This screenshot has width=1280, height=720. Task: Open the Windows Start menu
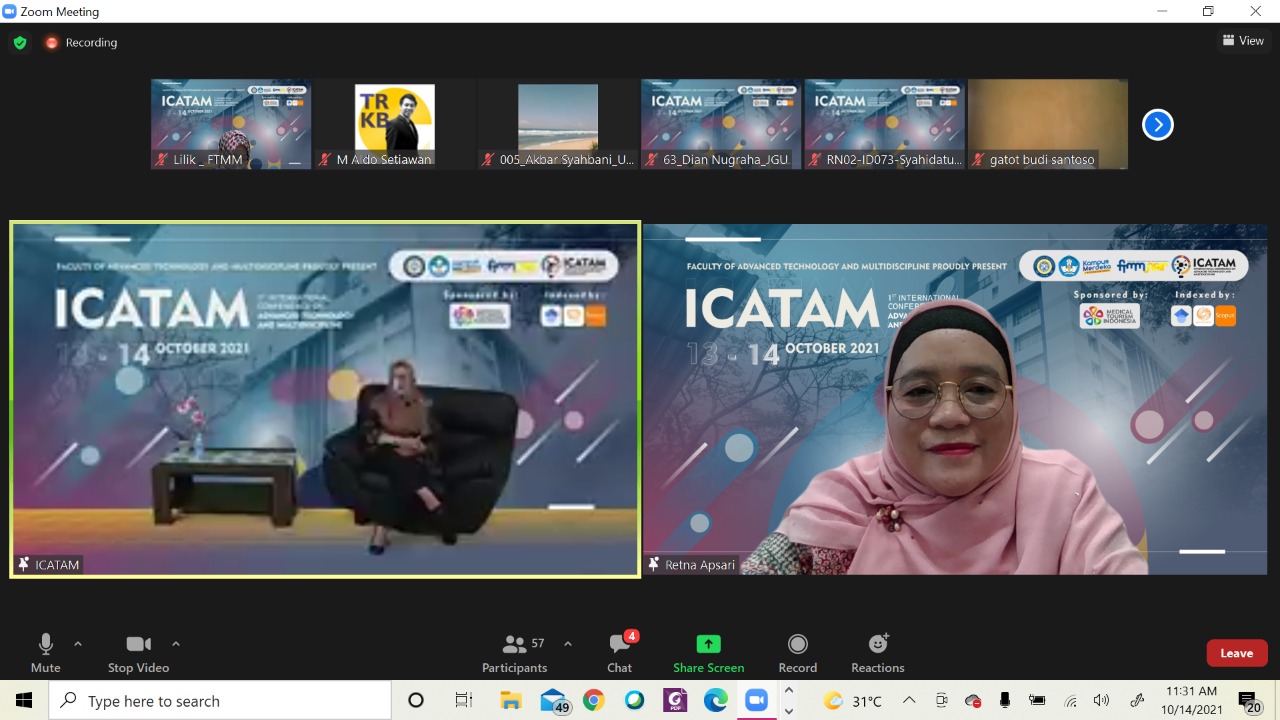pos(24,701)
